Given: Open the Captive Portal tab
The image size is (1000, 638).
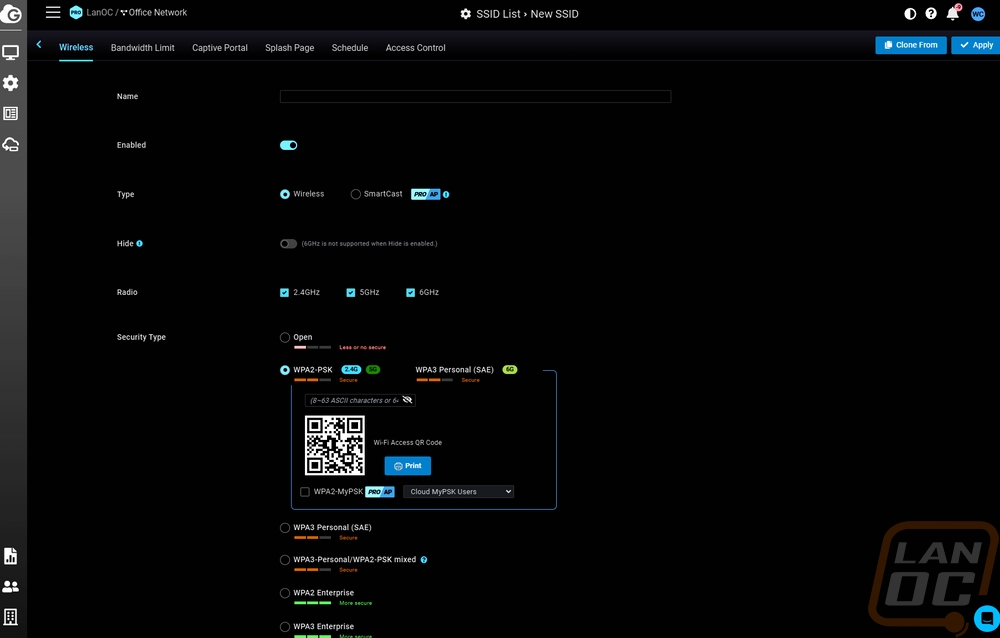Looking at the screenshot, I should (220, 48).
